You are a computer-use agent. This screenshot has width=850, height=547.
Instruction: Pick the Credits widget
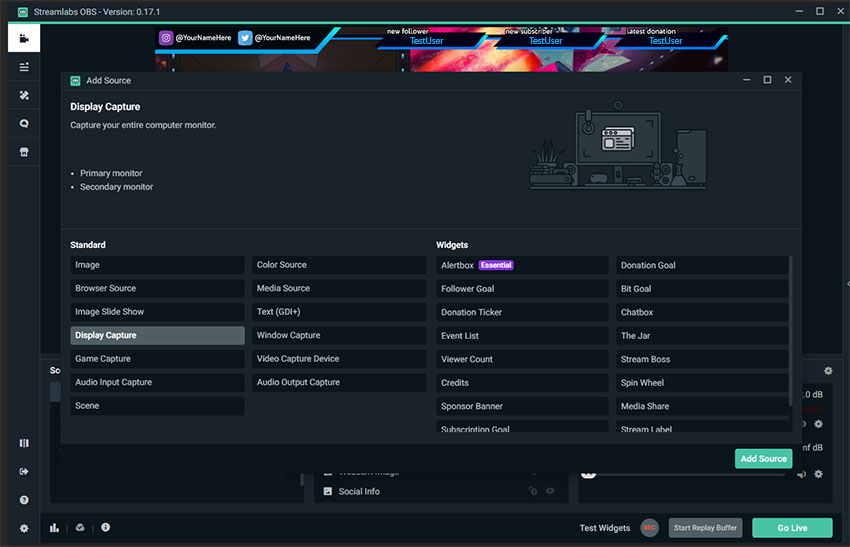tap(522, 383)
